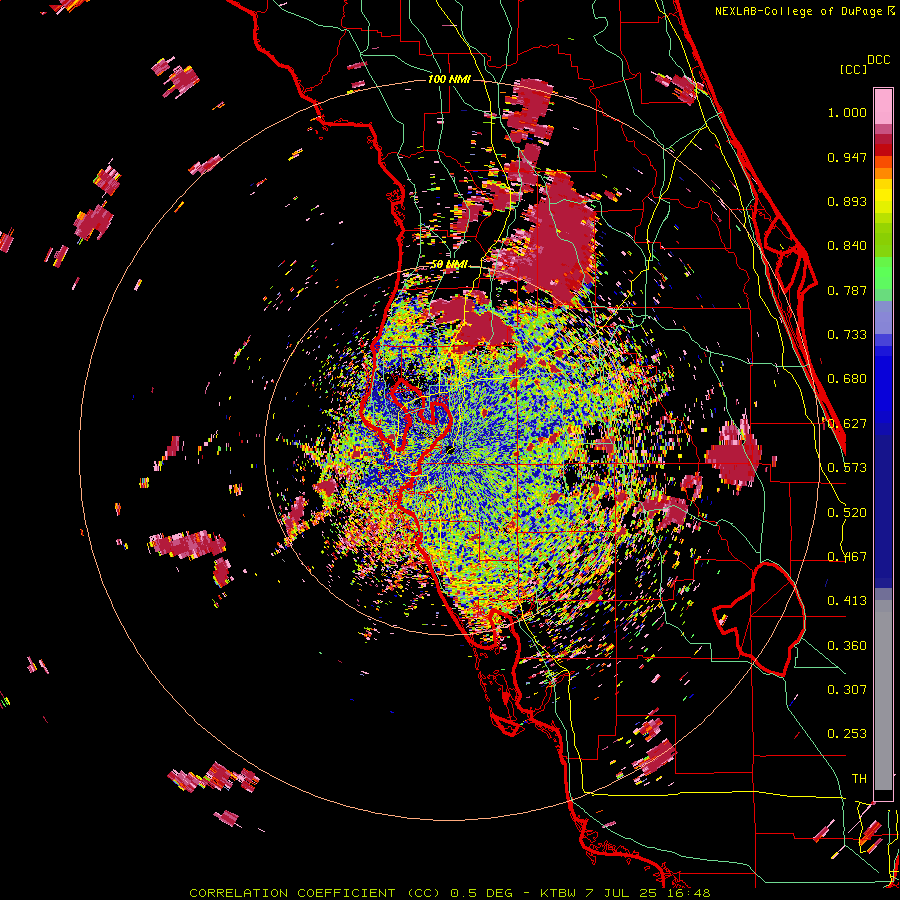Click the 0.413 value on the color scale
This screenshot has width=900, height=900.
[x=847, y=601]
